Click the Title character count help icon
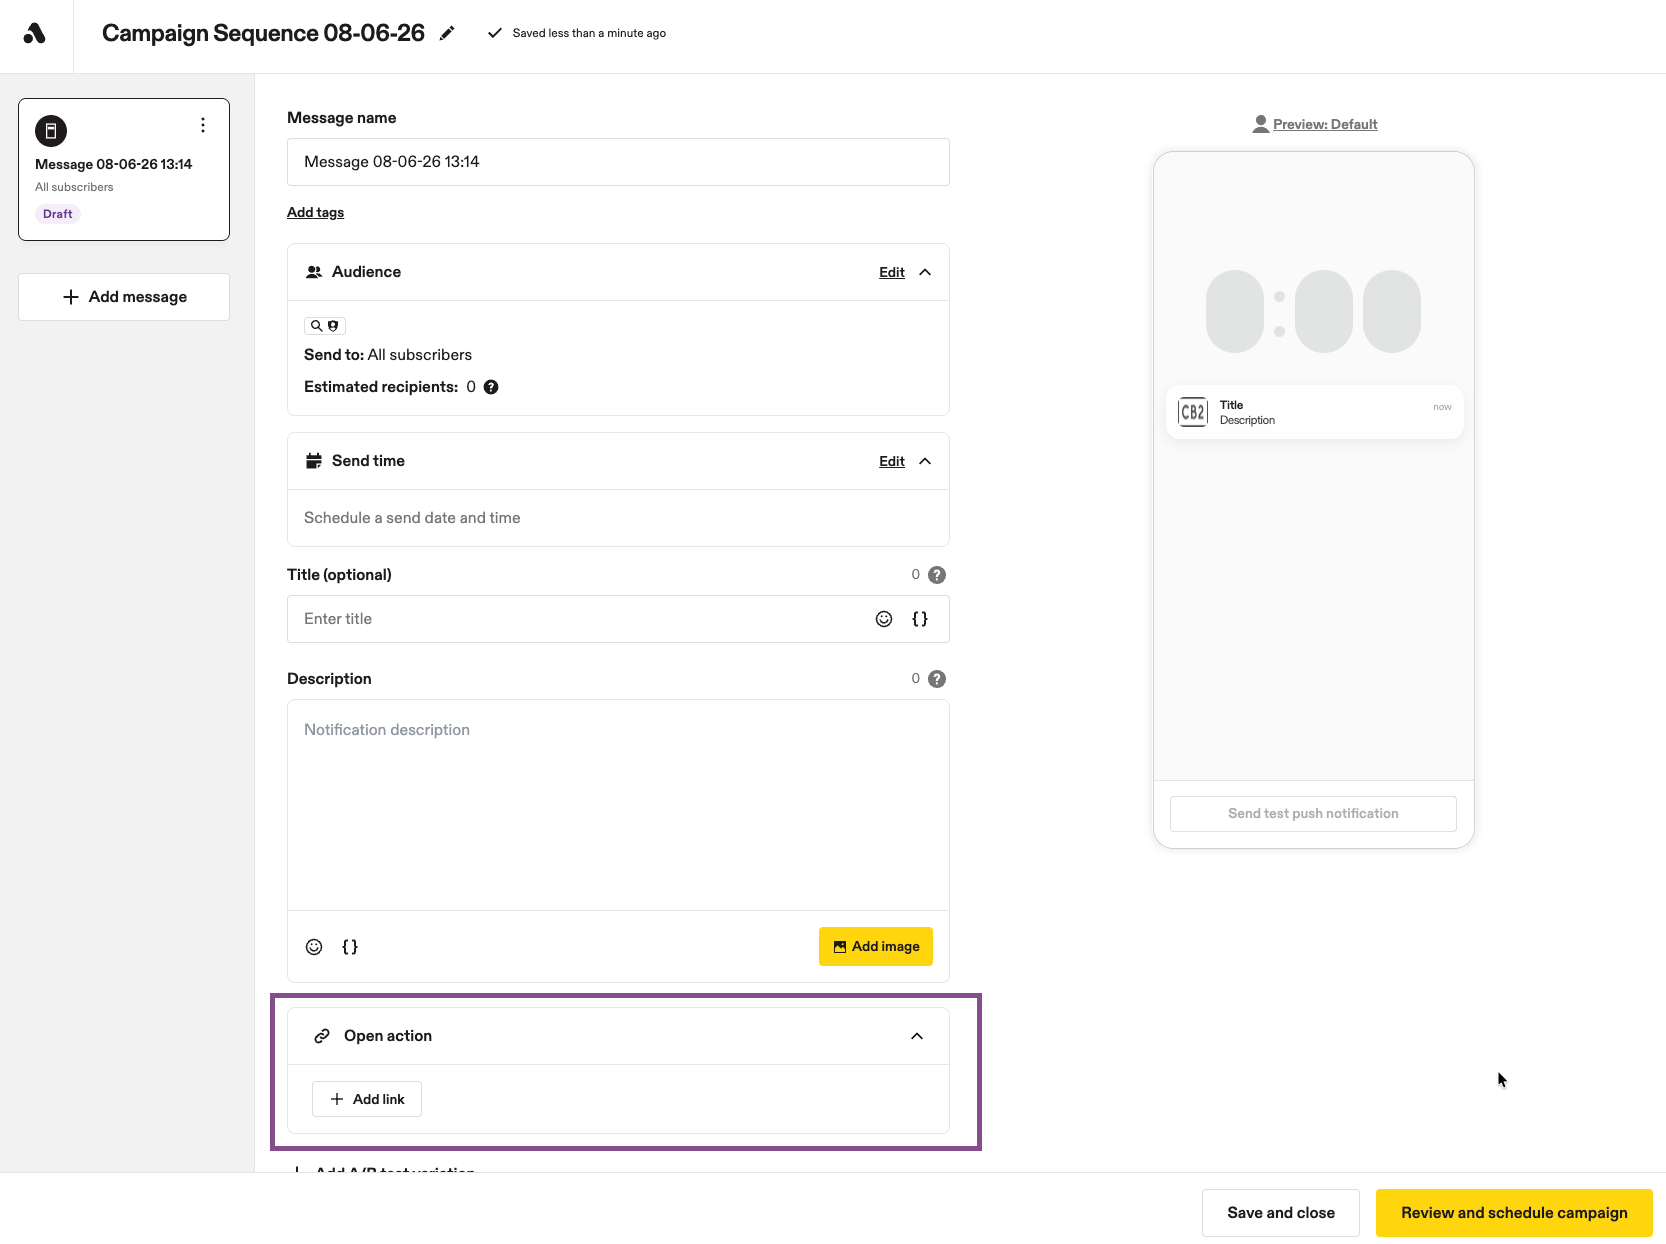The width and height of the screenshot is (1666, 1244). coord(937,575)
